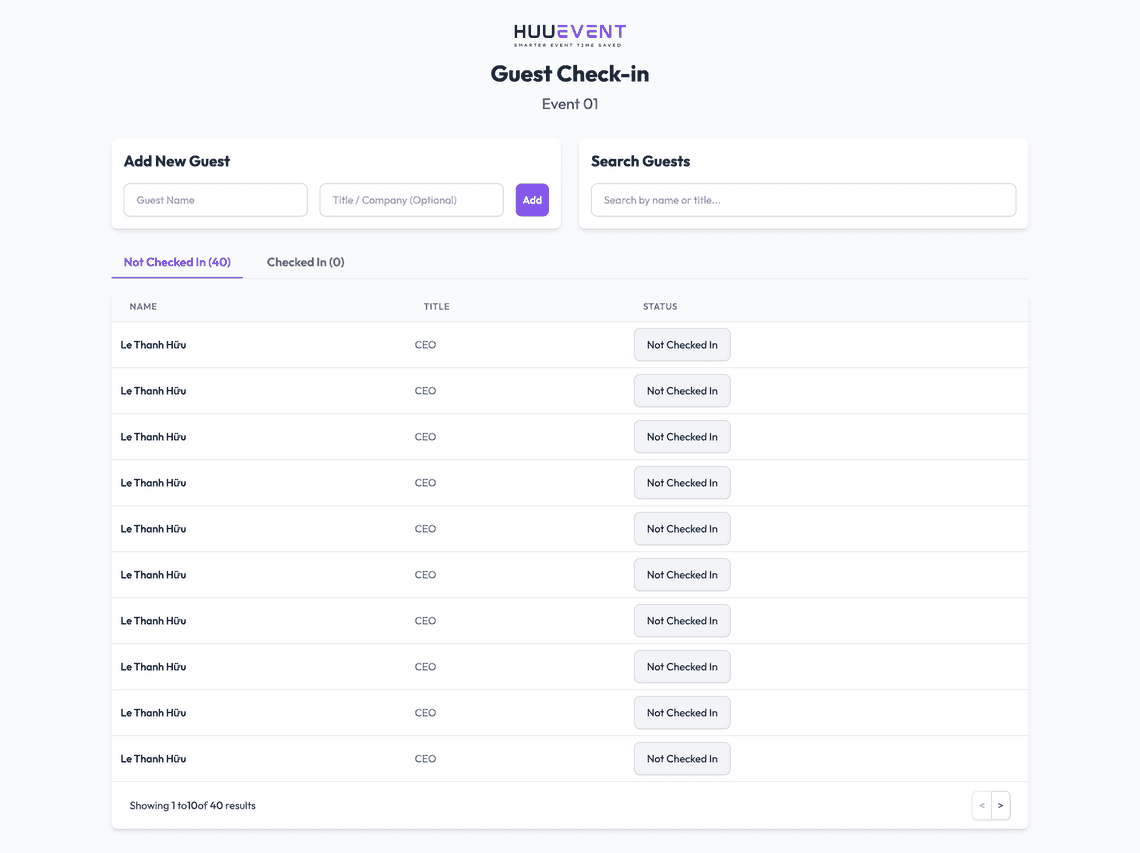Click the Search Guests heading
The height and width of the screenshot is (853, 1140).
(641, 161)
